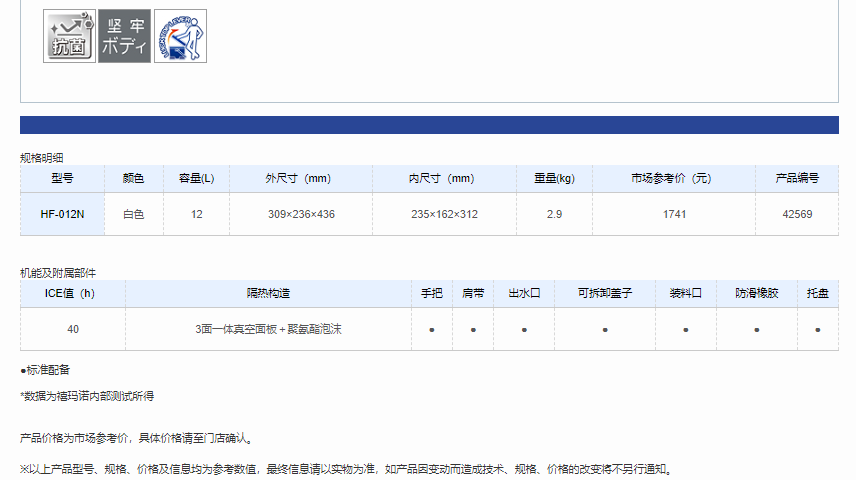Select the price value 1741
This screenshot has height=480, width=856.
tap(674, 214)
